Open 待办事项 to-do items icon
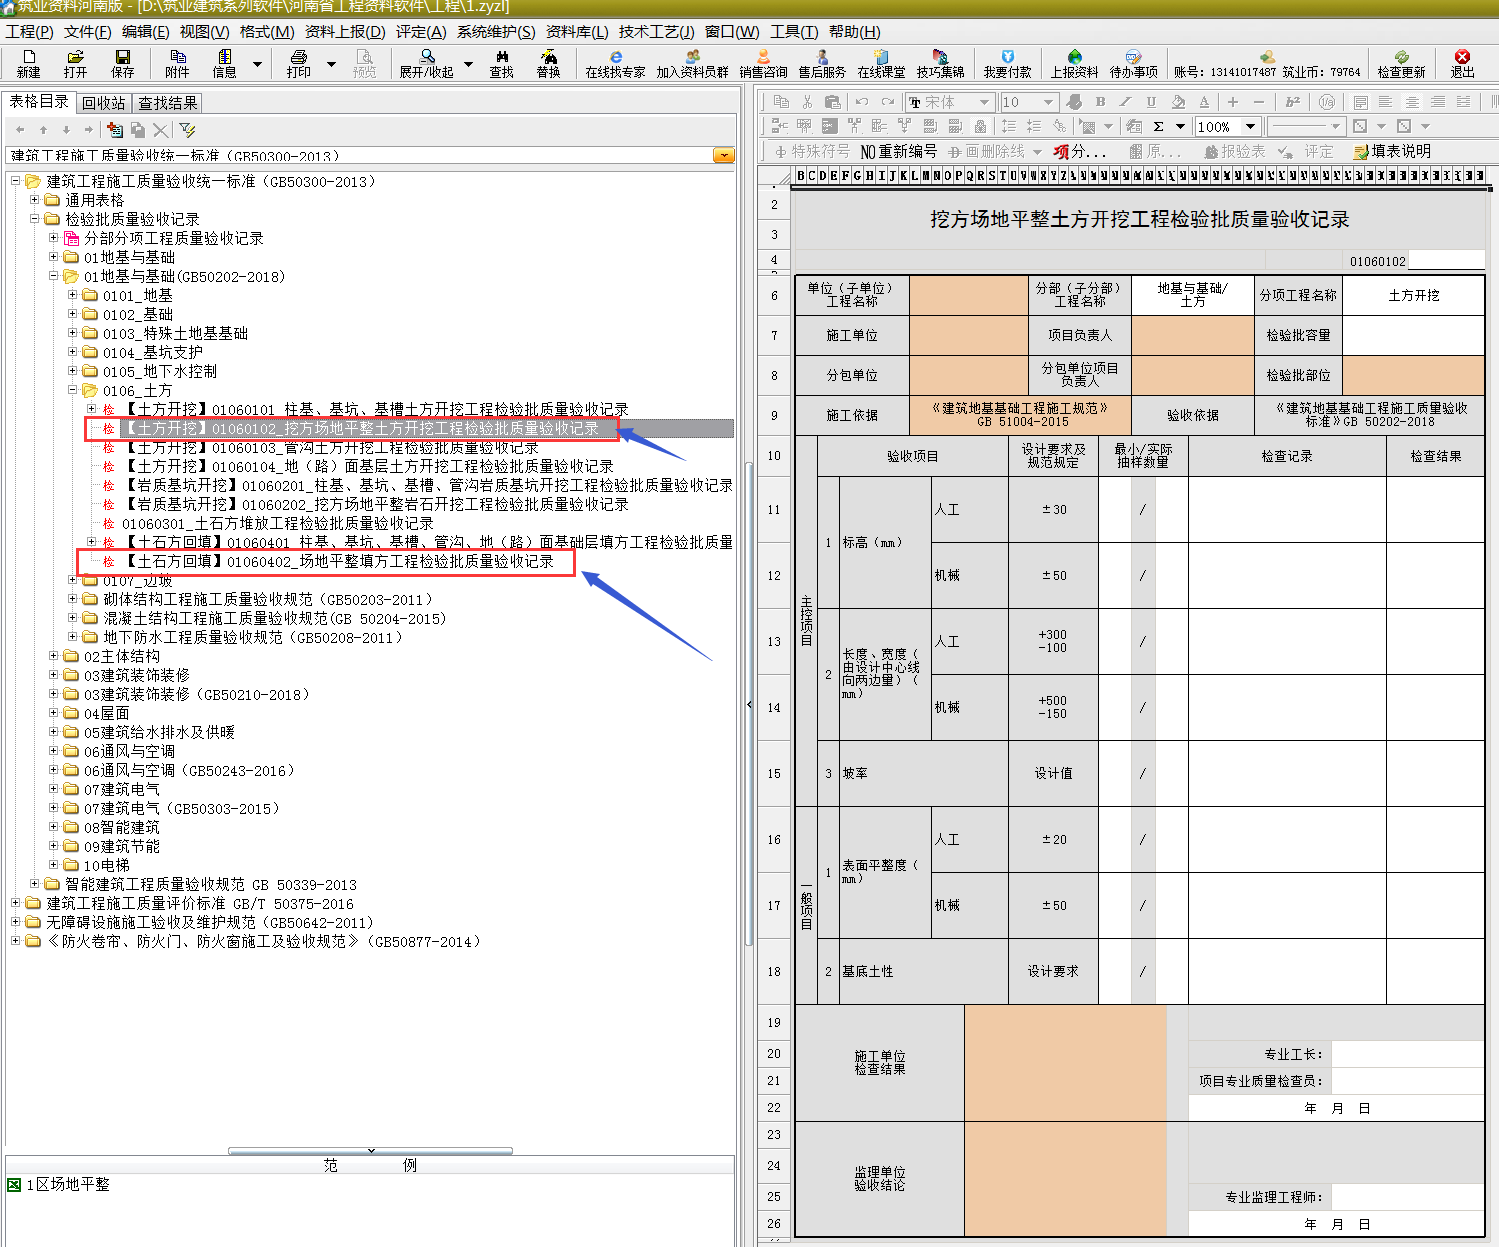The image size is (1499, 1247). [1133, 64]
